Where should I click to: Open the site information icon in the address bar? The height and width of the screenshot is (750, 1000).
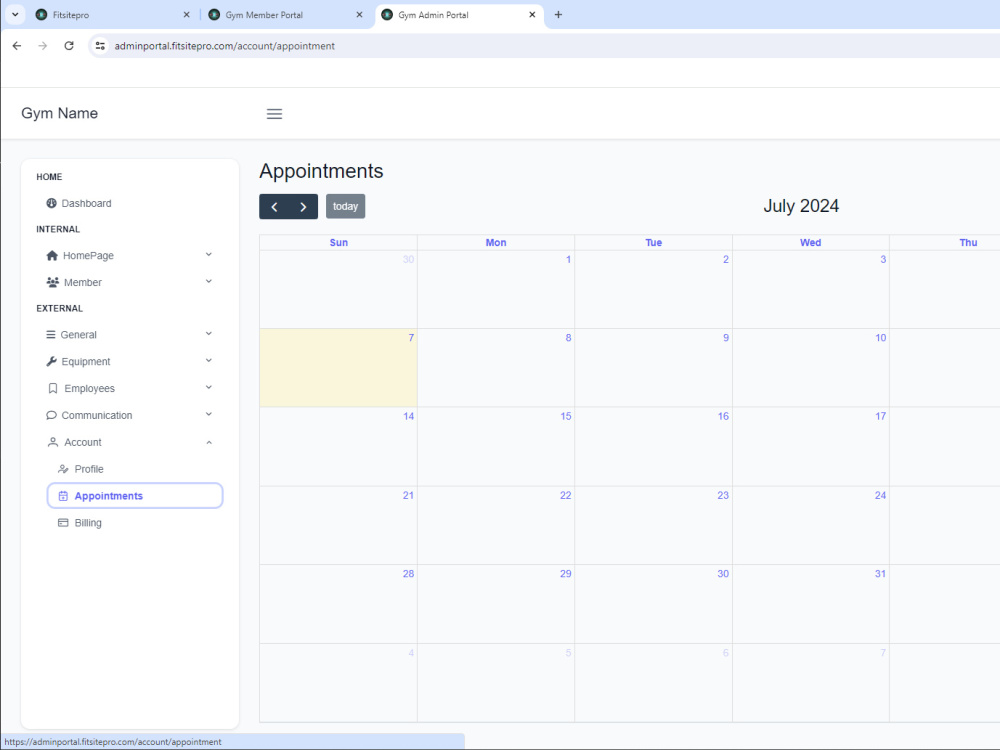(100, 46)
